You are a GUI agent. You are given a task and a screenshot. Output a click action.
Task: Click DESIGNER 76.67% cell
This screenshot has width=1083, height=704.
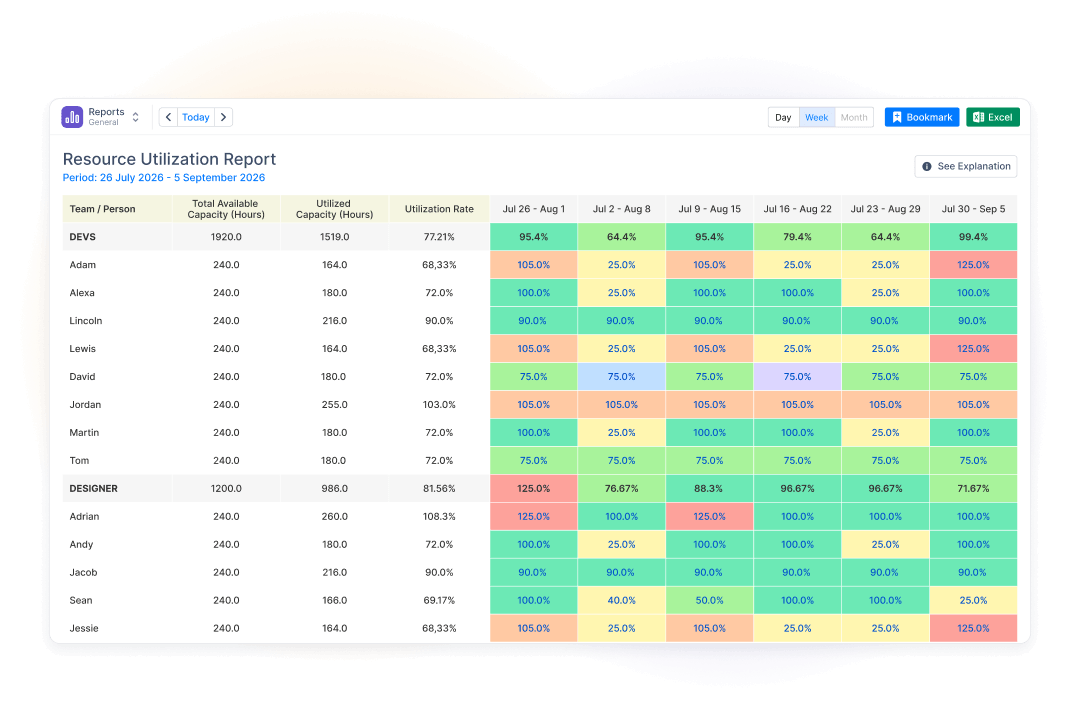point(621,488)
